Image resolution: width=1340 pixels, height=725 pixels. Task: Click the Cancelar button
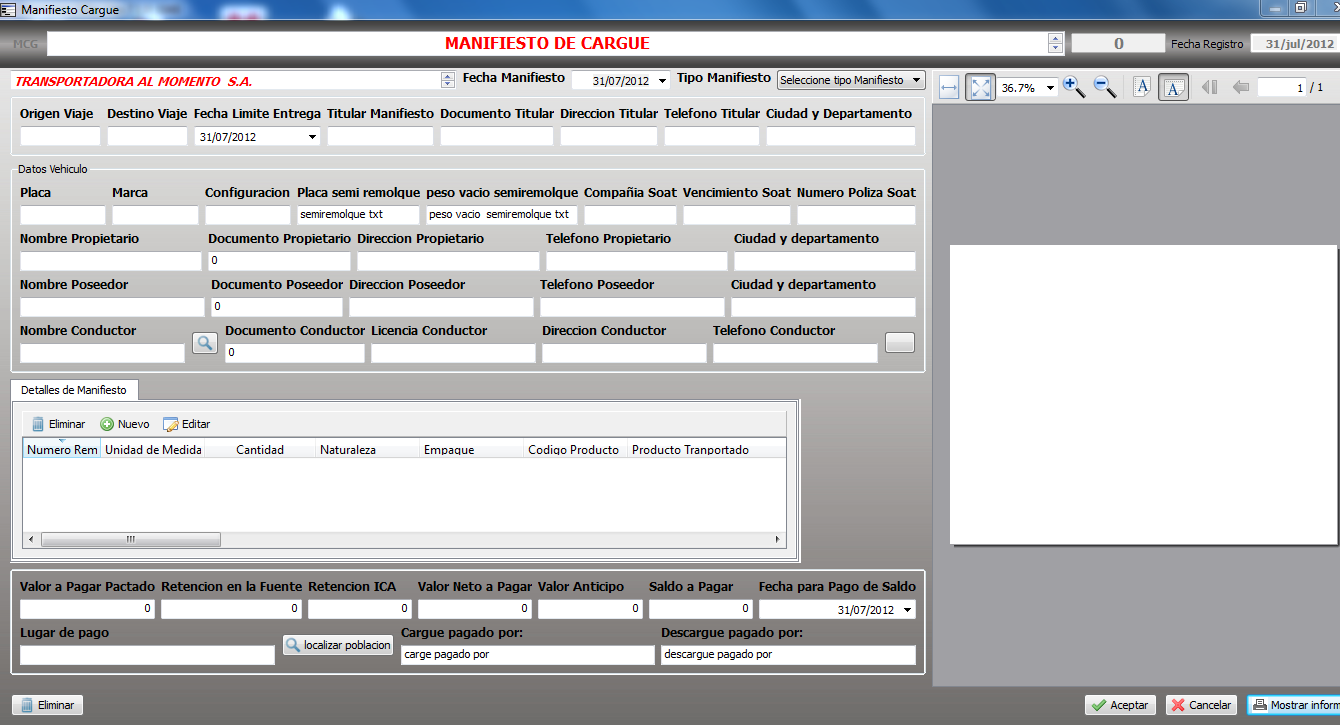[1201, 705]
